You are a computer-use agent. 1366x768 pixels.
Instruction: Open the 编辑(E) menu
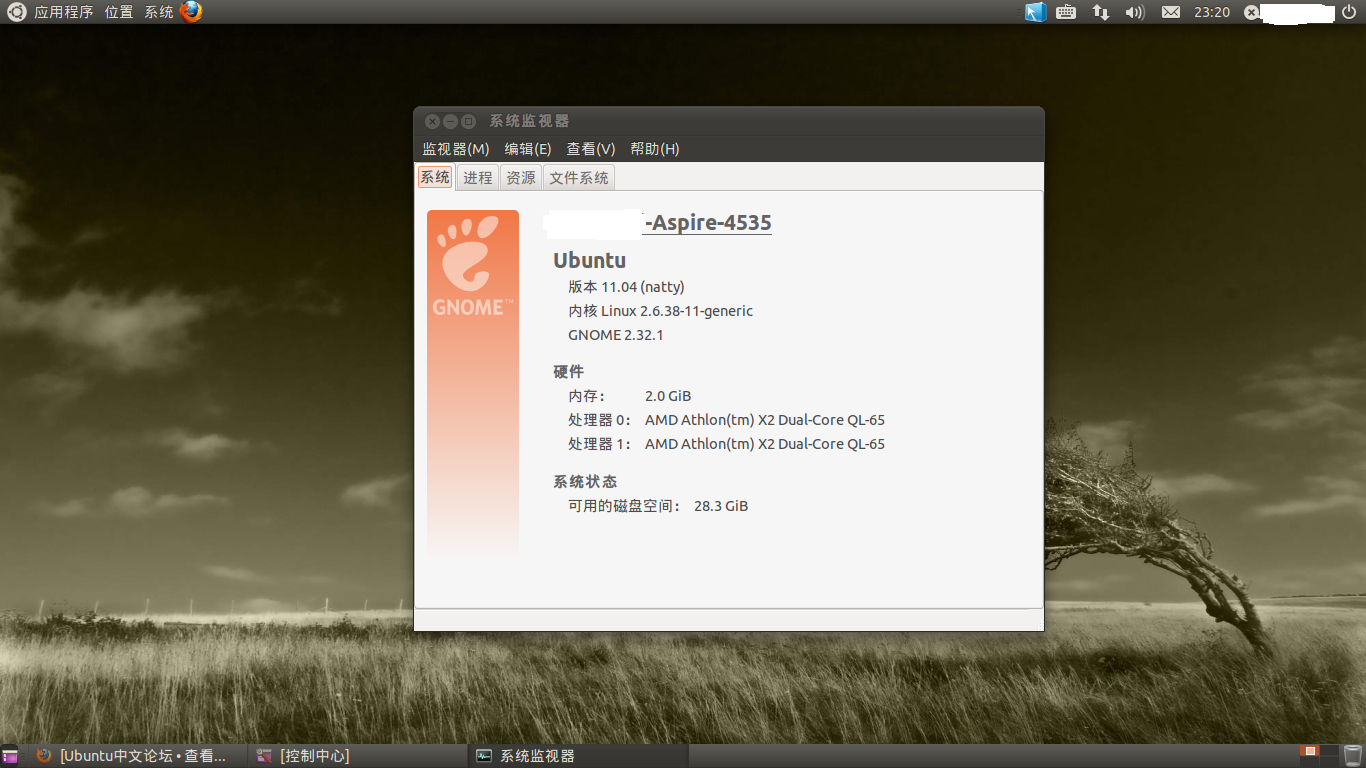[x=528, y=149]
